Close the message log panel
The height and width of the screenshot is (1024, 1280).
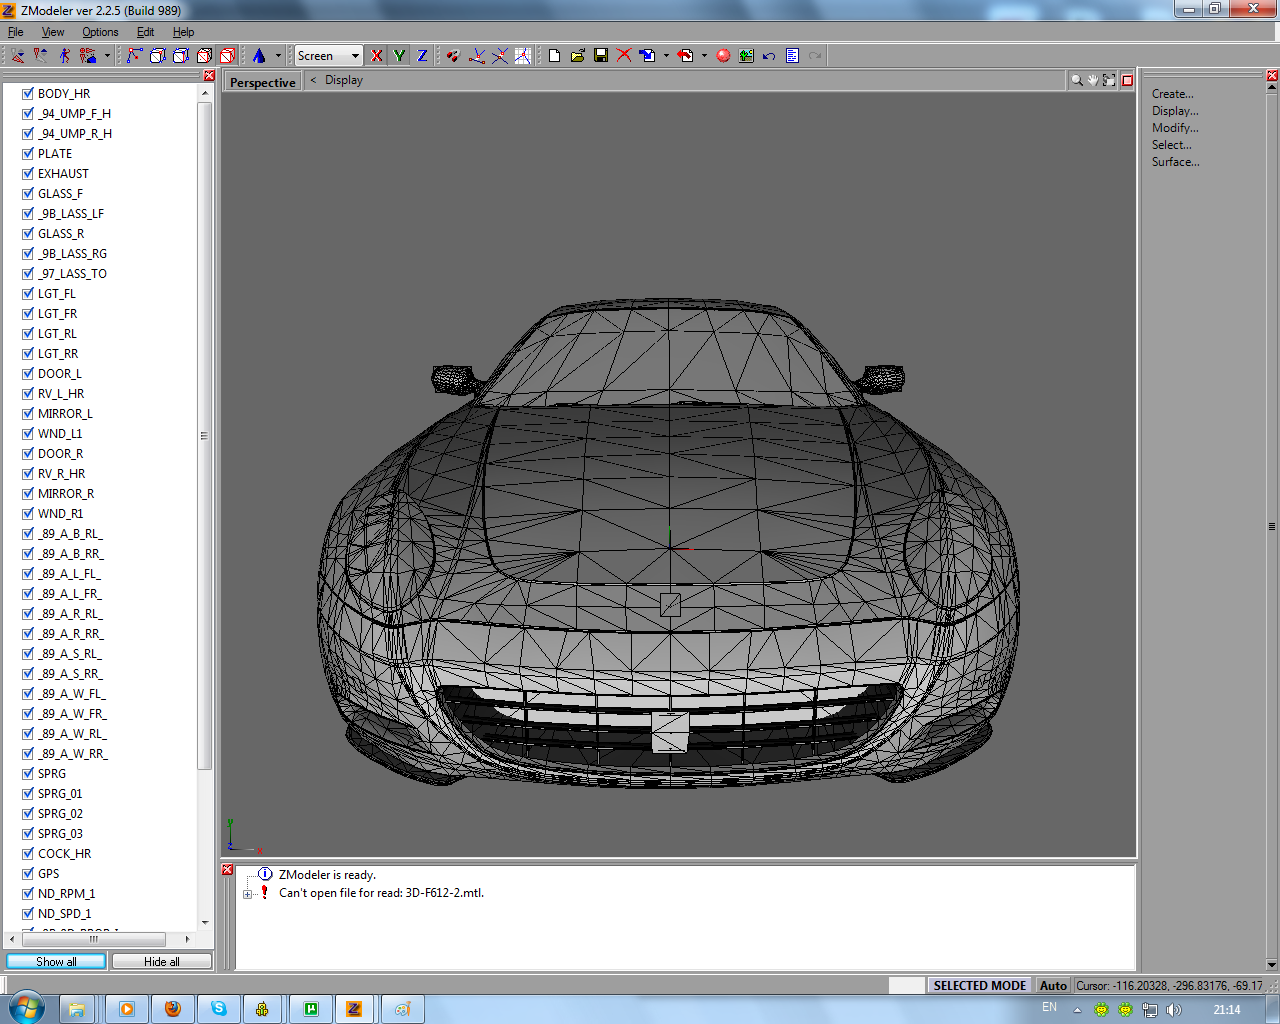pyautogui.click(x=227, y=870)
